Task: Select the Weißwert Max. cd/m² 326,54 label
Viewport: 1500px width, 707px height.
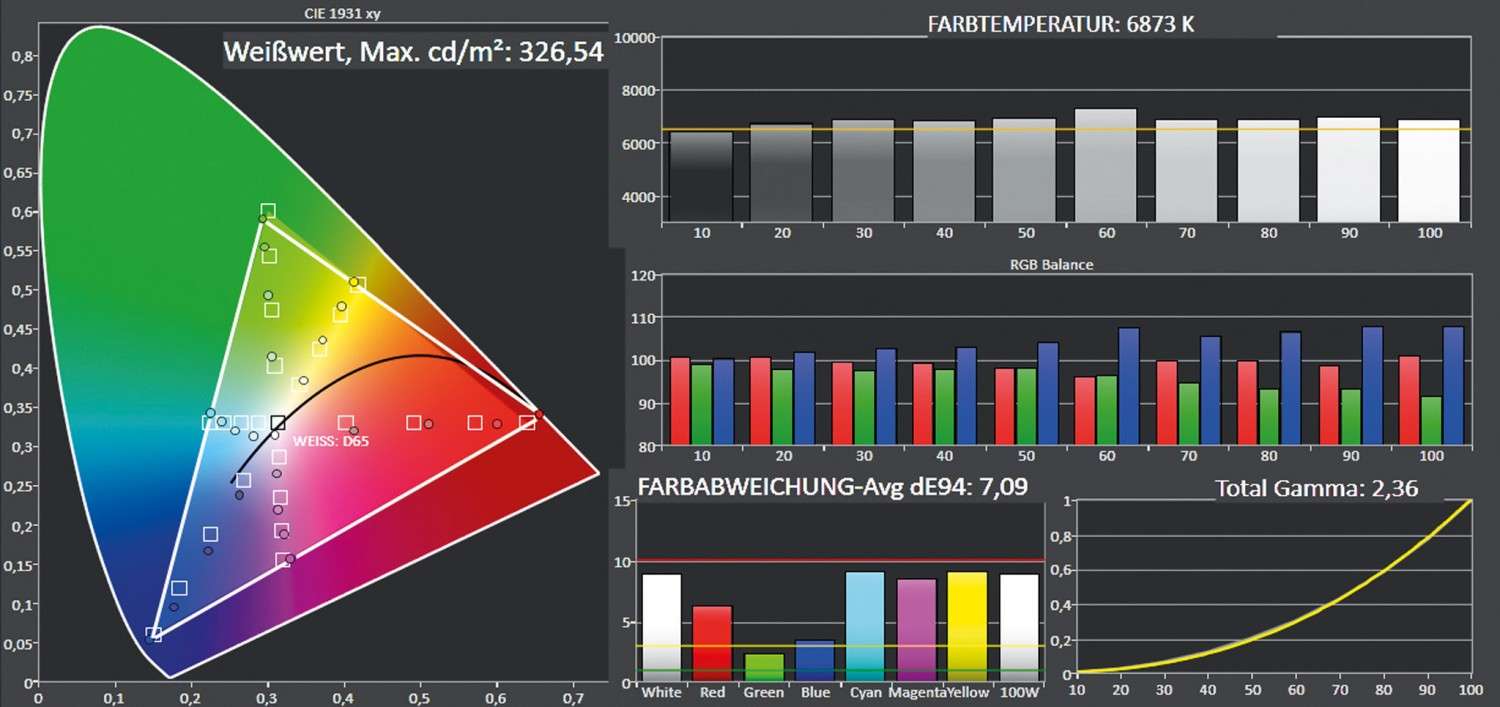Action: click(414, 52)
